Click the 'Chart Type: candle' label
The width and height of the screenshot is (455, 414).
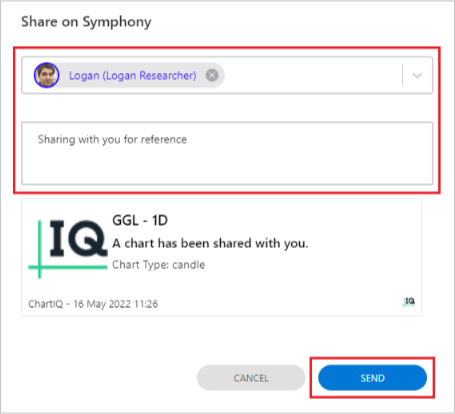click(159, 265)
